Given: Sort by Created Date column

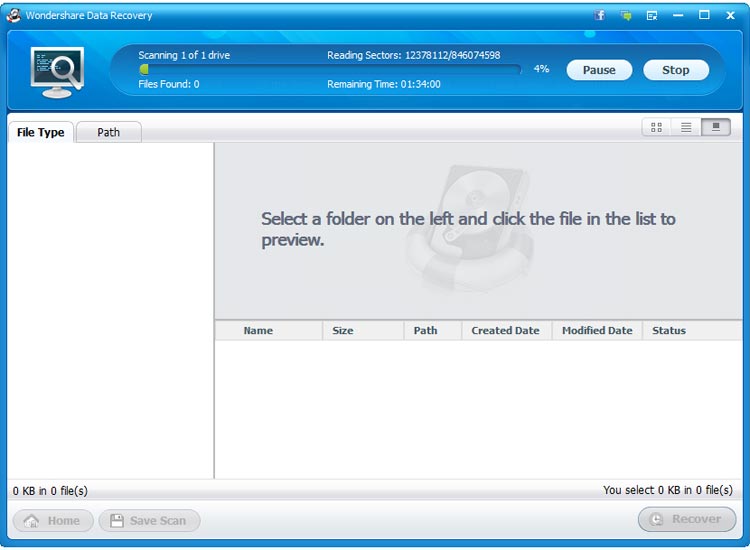Looking at the screenshot, I should pos(505,330).
